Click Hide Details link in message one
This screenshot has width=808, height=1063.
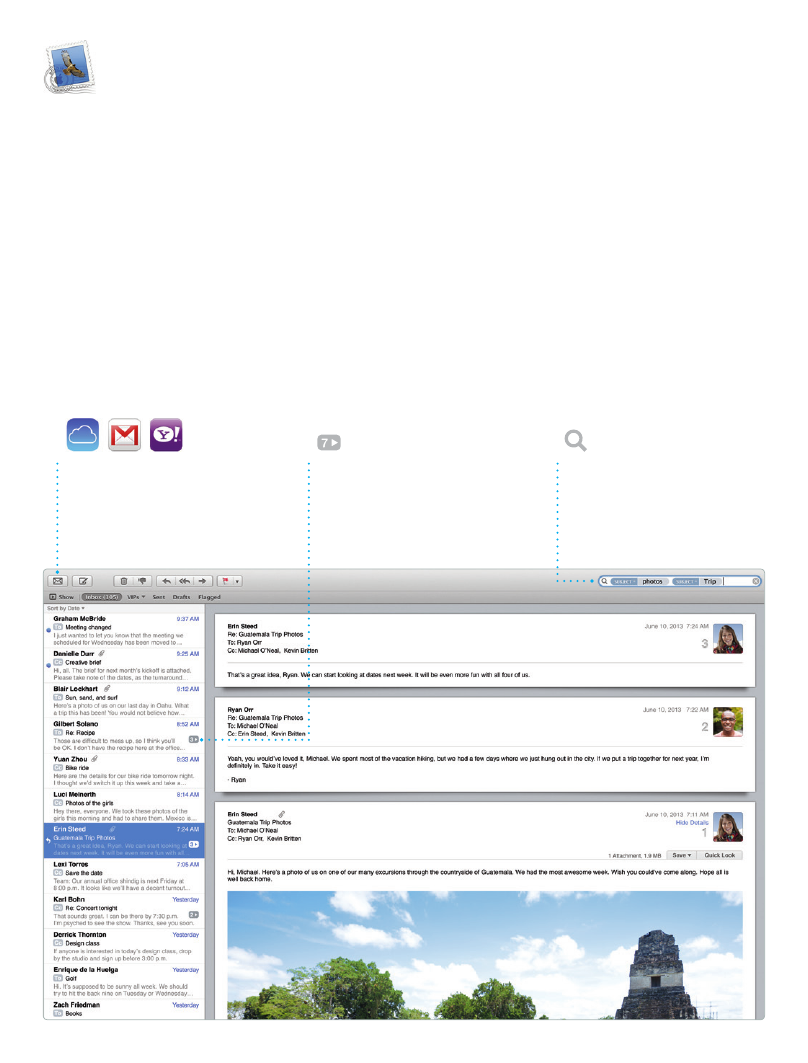pyautogui.click(x=692, y=822)
